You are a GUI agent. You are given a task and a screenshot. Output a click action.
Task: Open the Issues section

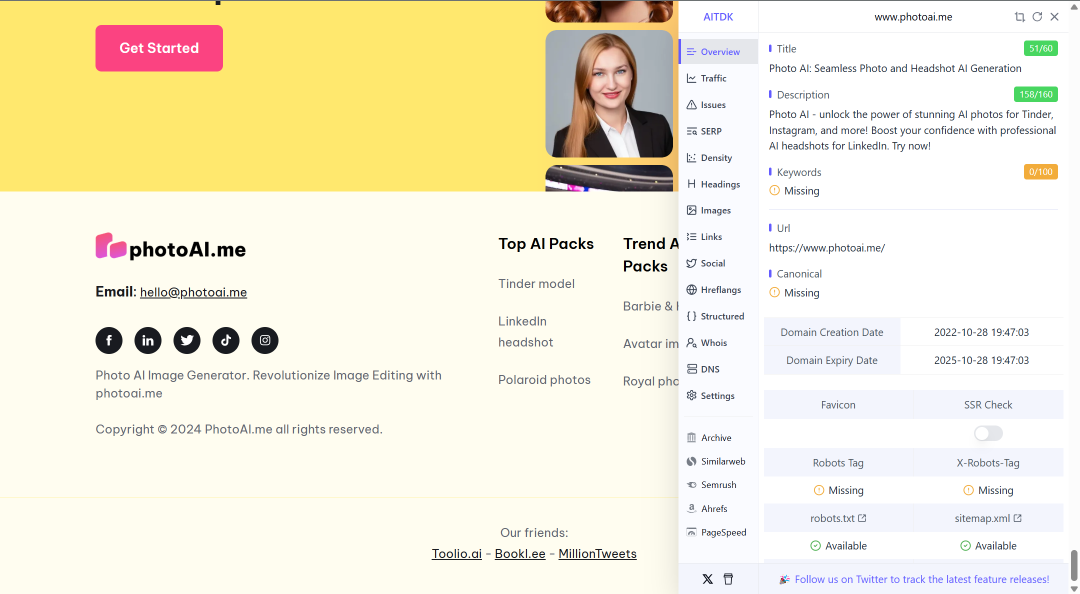(718, 105)
